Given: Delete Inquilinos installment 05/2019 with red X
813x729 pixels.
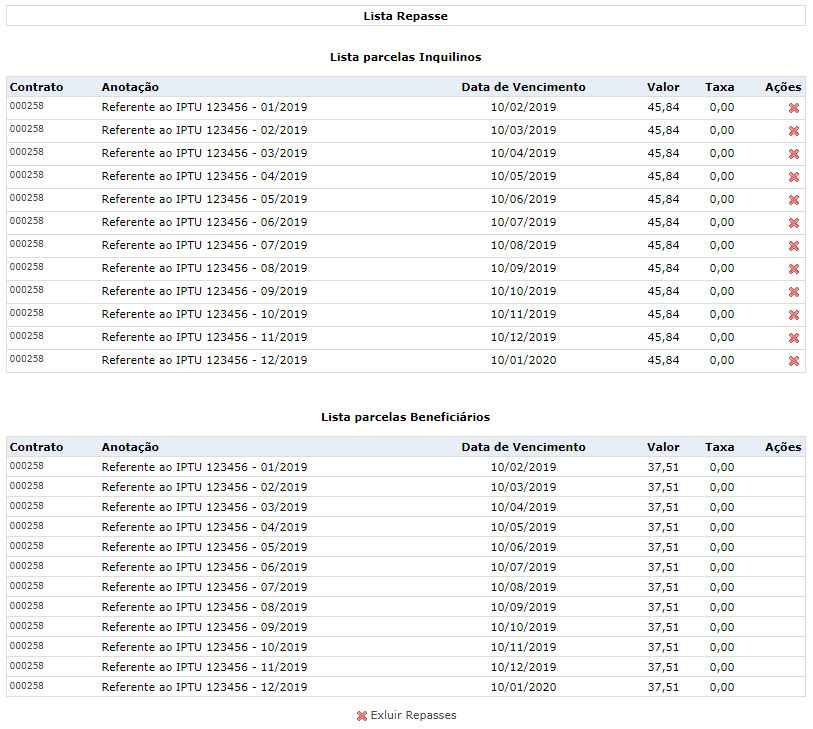Looking at the screenshot, I should [x=793, y=200].
